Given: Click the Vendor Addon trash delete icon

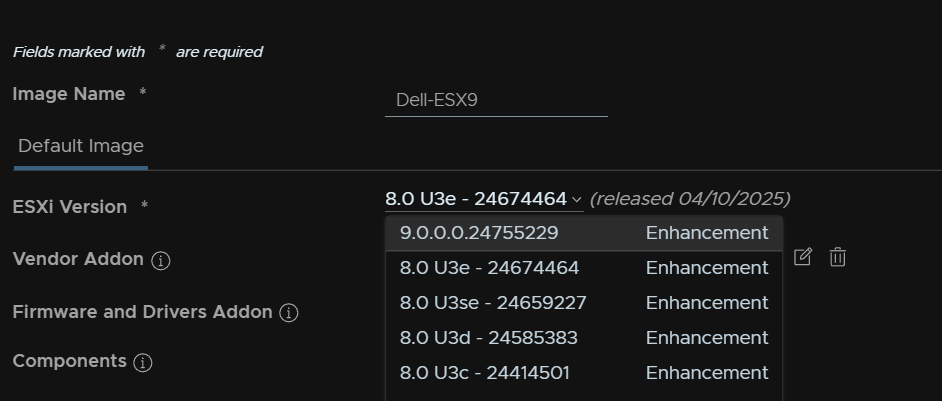Looking at the screenshot, I should [837, 257].
